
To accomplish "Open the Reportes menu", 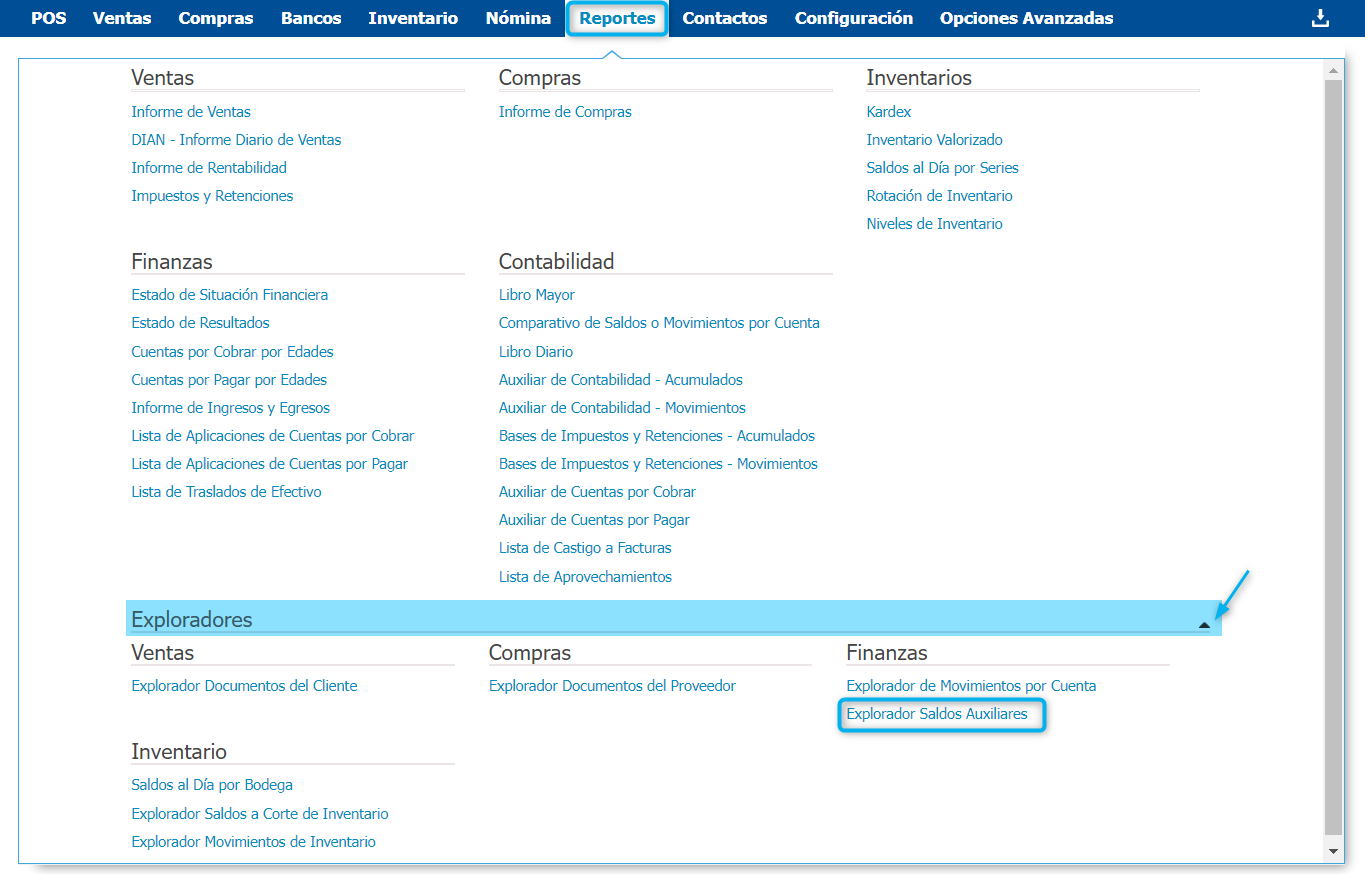I will [x=617, y=18].
